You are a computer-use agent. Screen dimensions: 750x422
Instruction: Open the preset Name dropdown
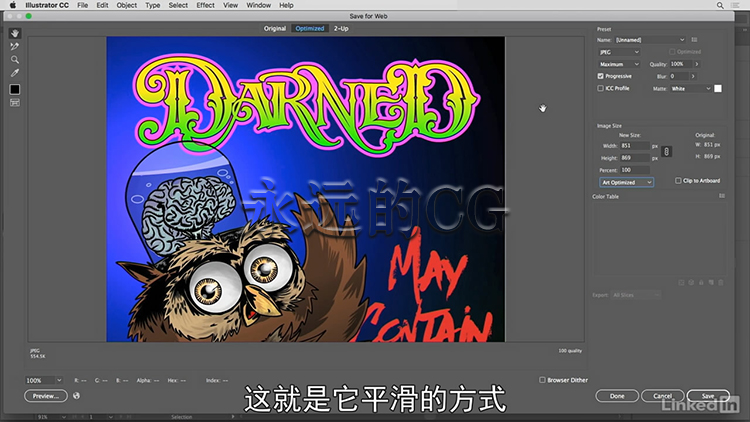[x=650, y=40]
